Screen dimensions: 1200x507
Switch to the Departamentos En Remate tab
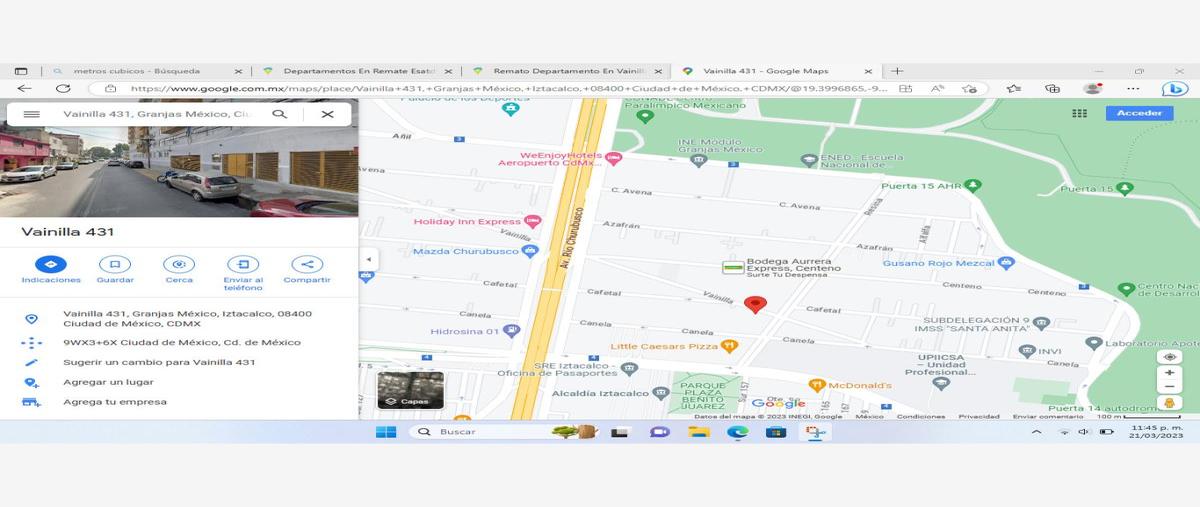[356, 71]
